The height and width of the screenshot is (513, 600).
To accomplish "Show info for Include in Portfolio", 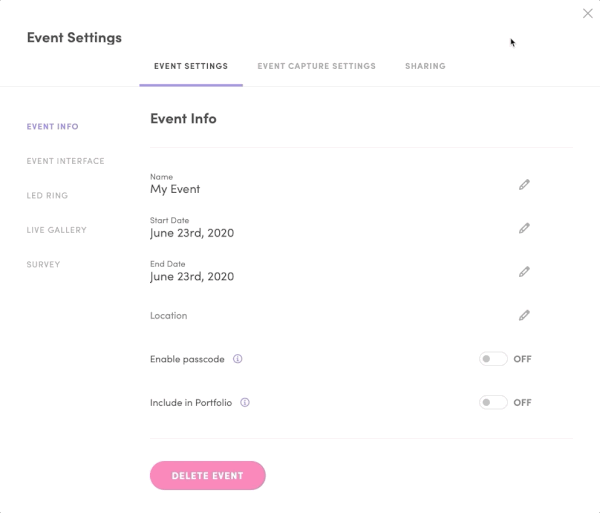I will coord(245,402).
